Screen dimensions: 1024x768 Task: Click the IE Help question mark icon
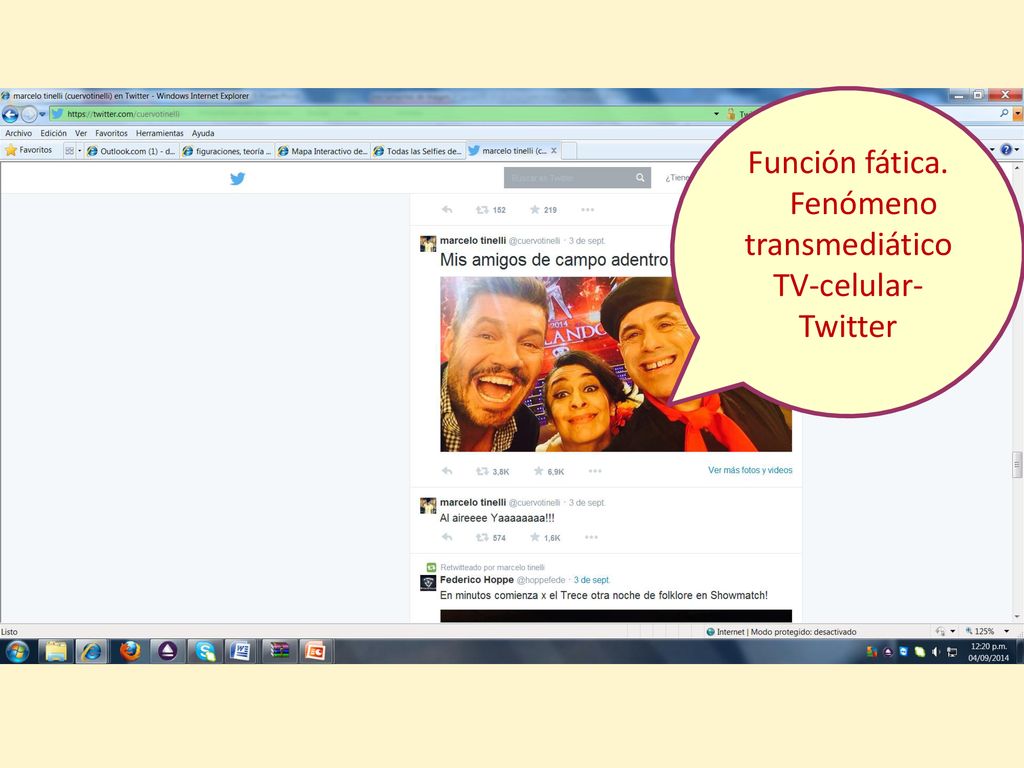(x=1006, y=150)
